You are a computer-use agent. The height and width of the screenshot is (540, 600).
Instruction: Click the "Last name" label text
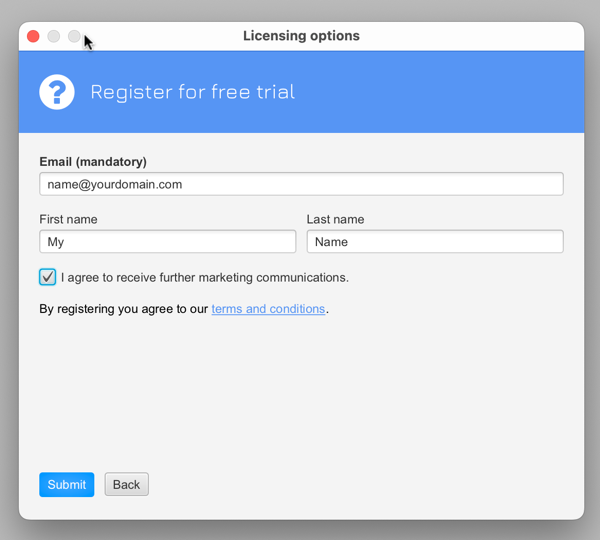click(335, 219)
